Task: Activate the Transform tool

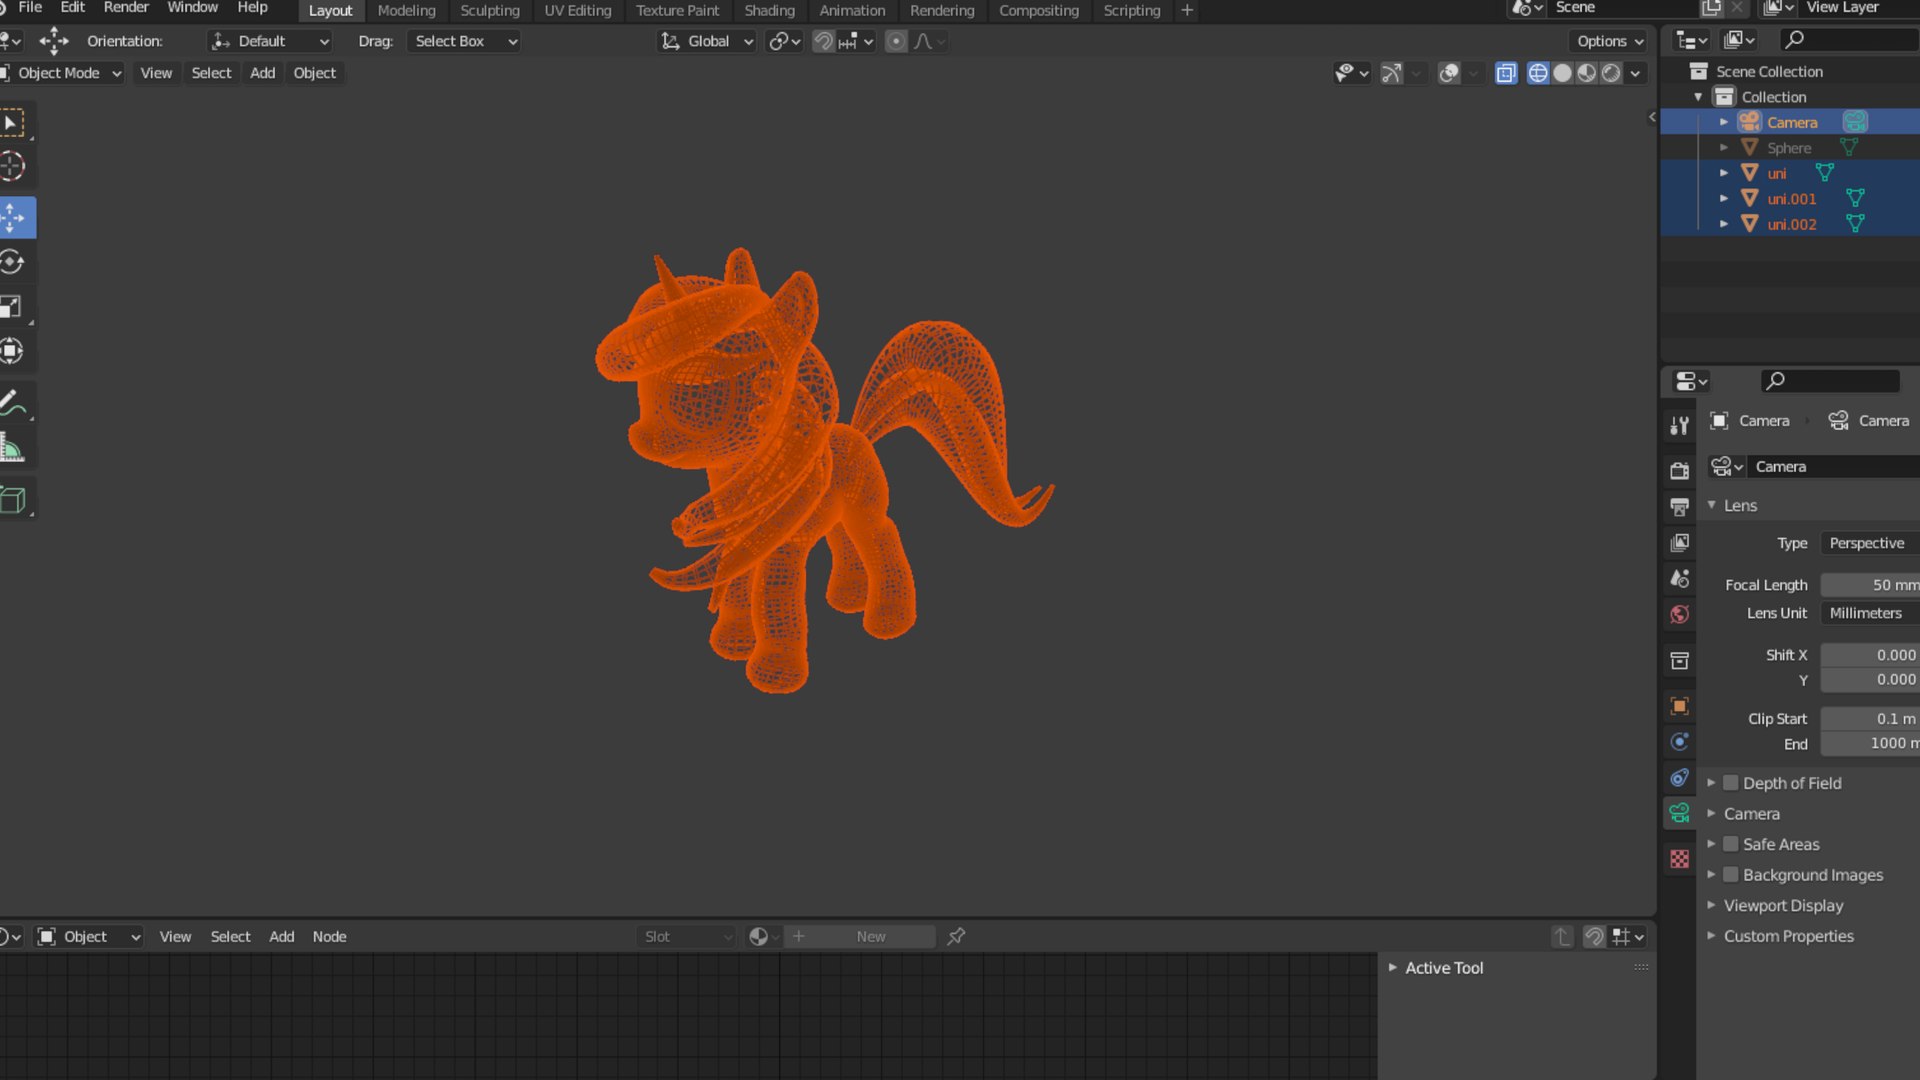Action: click(x=13, y=350)
